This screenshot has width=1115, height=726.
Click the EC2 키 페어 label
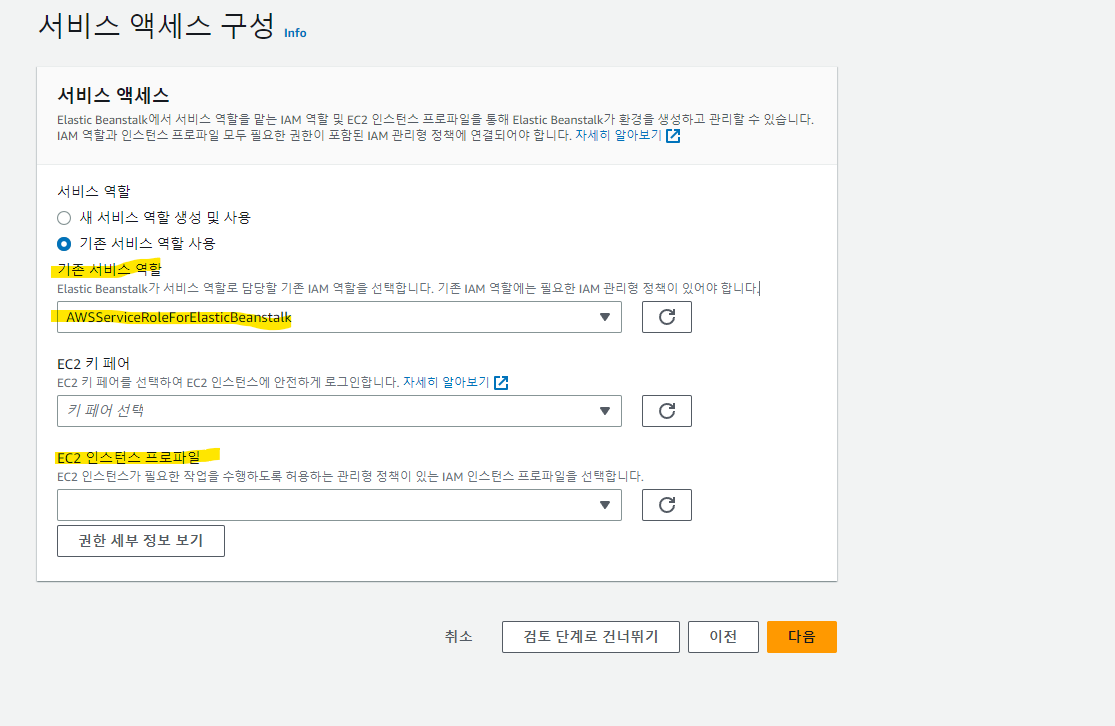click(93, 363)
